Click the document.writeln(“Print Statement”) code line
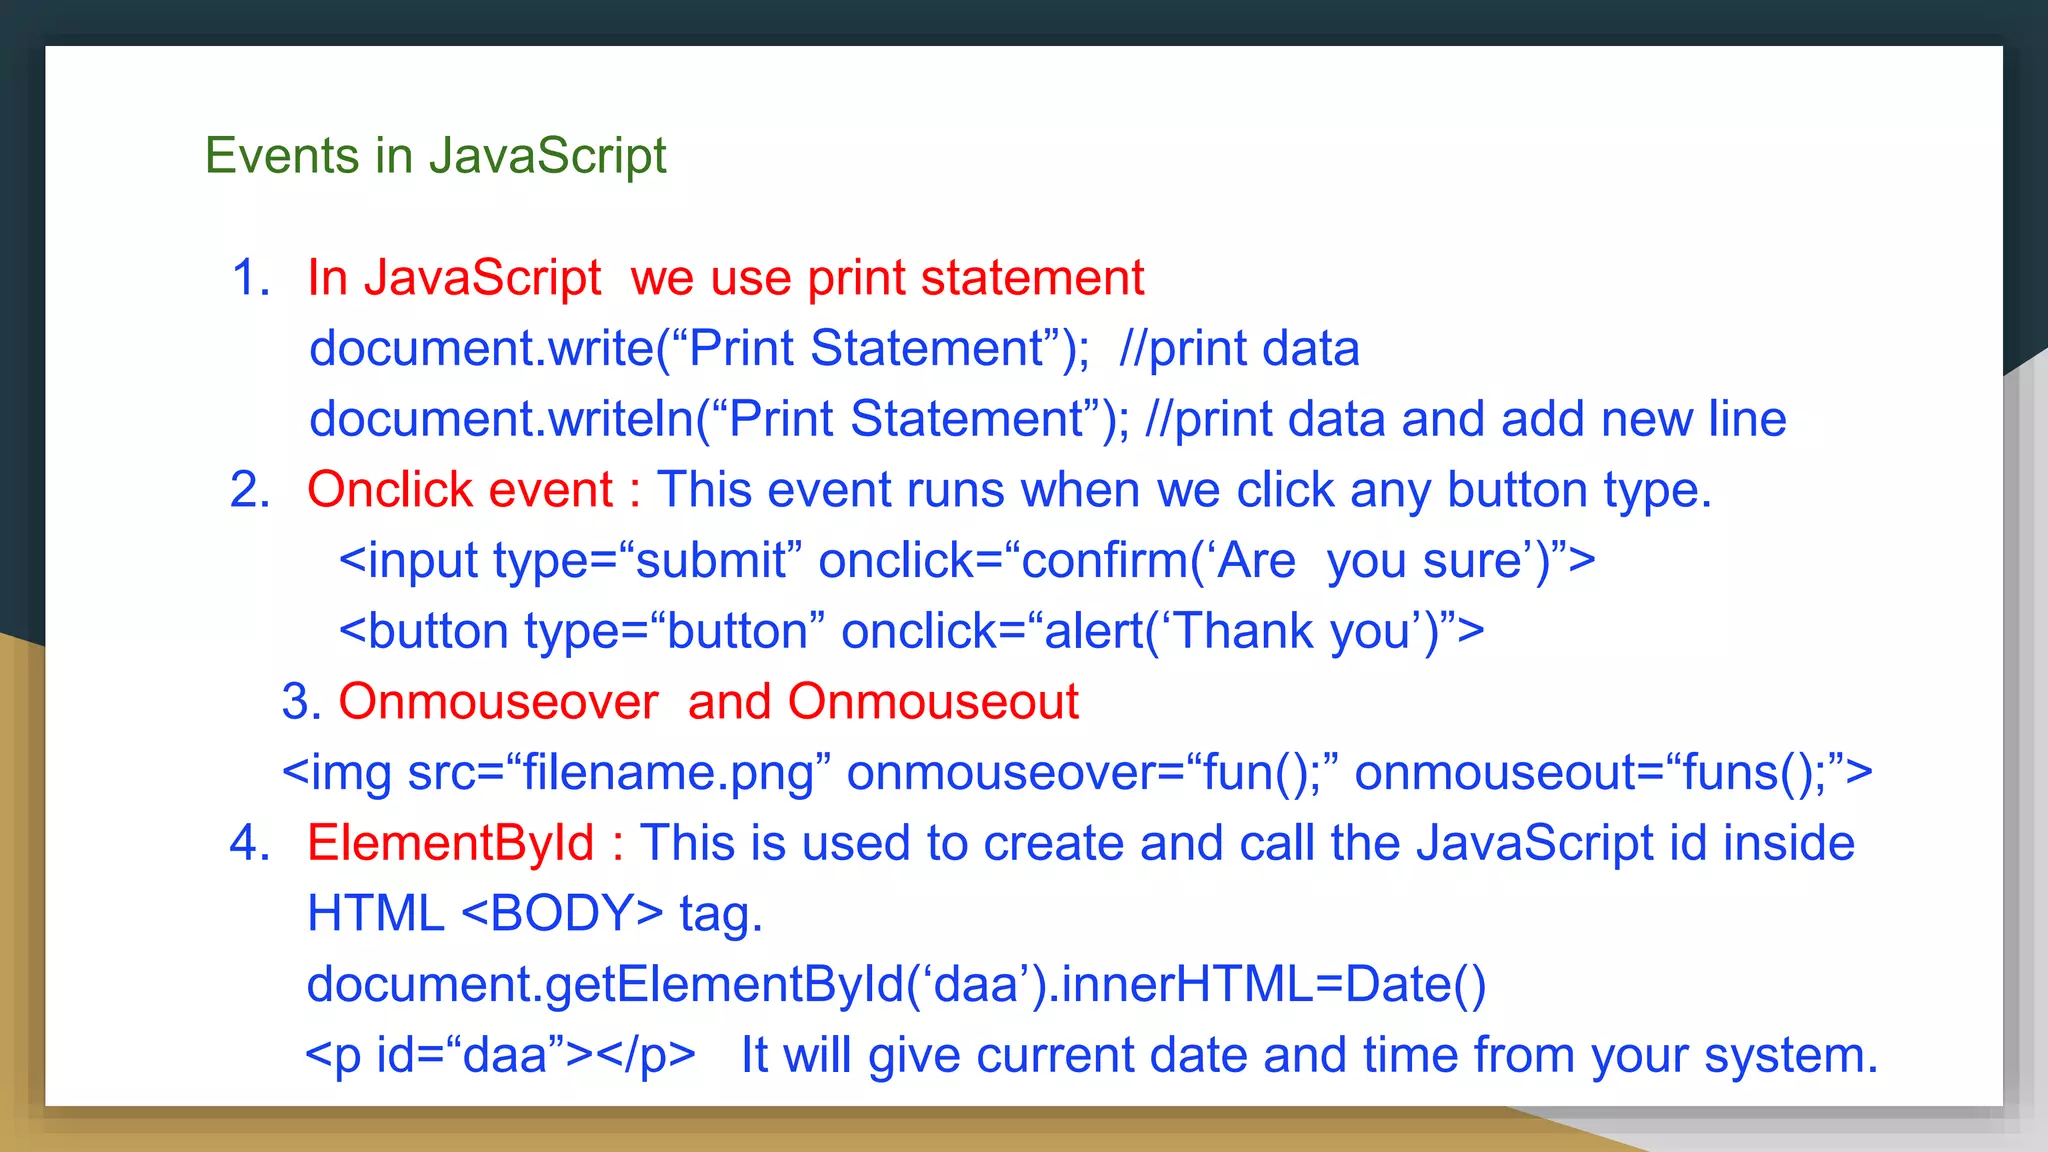The image size is (2048, 1152). pos(1047,419)
